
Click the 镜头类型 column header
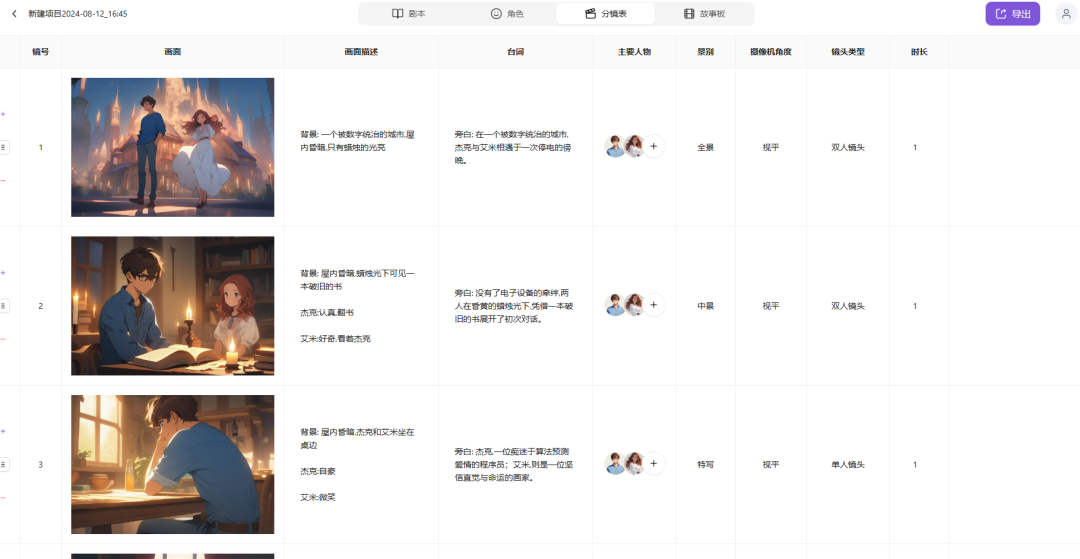tap(848, 52)
